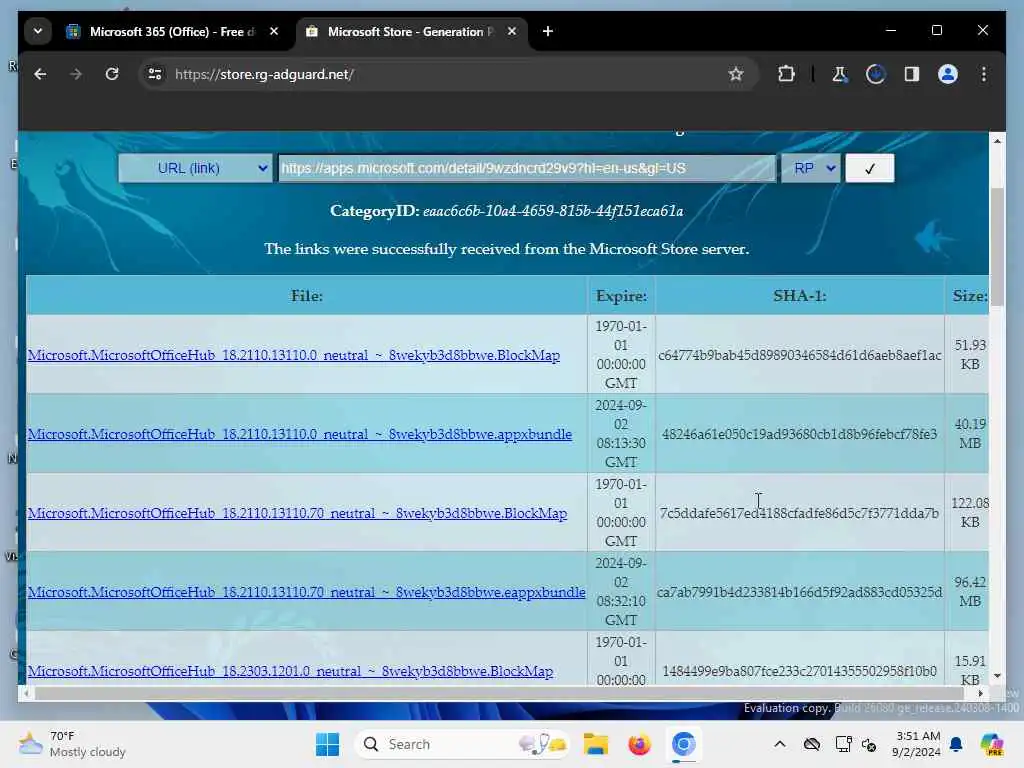Download 18.2110.13110.0 BlockMap file link
This screenshot has height=768, width=1024.
point(294,355)
